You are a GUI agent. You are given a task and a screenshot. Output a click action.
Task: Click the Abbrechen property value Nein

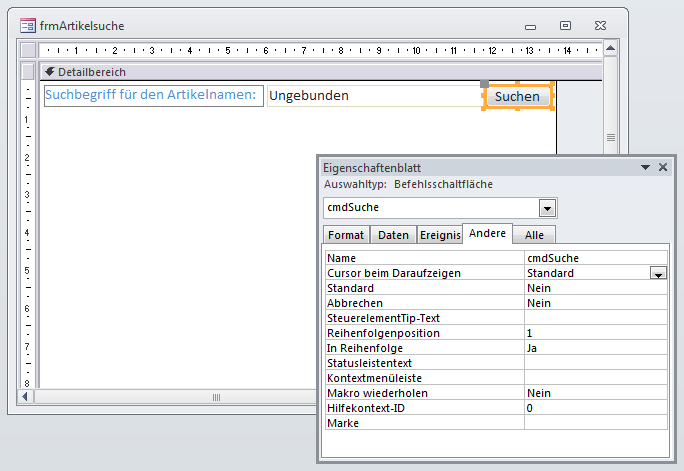(x=596, y=303)
